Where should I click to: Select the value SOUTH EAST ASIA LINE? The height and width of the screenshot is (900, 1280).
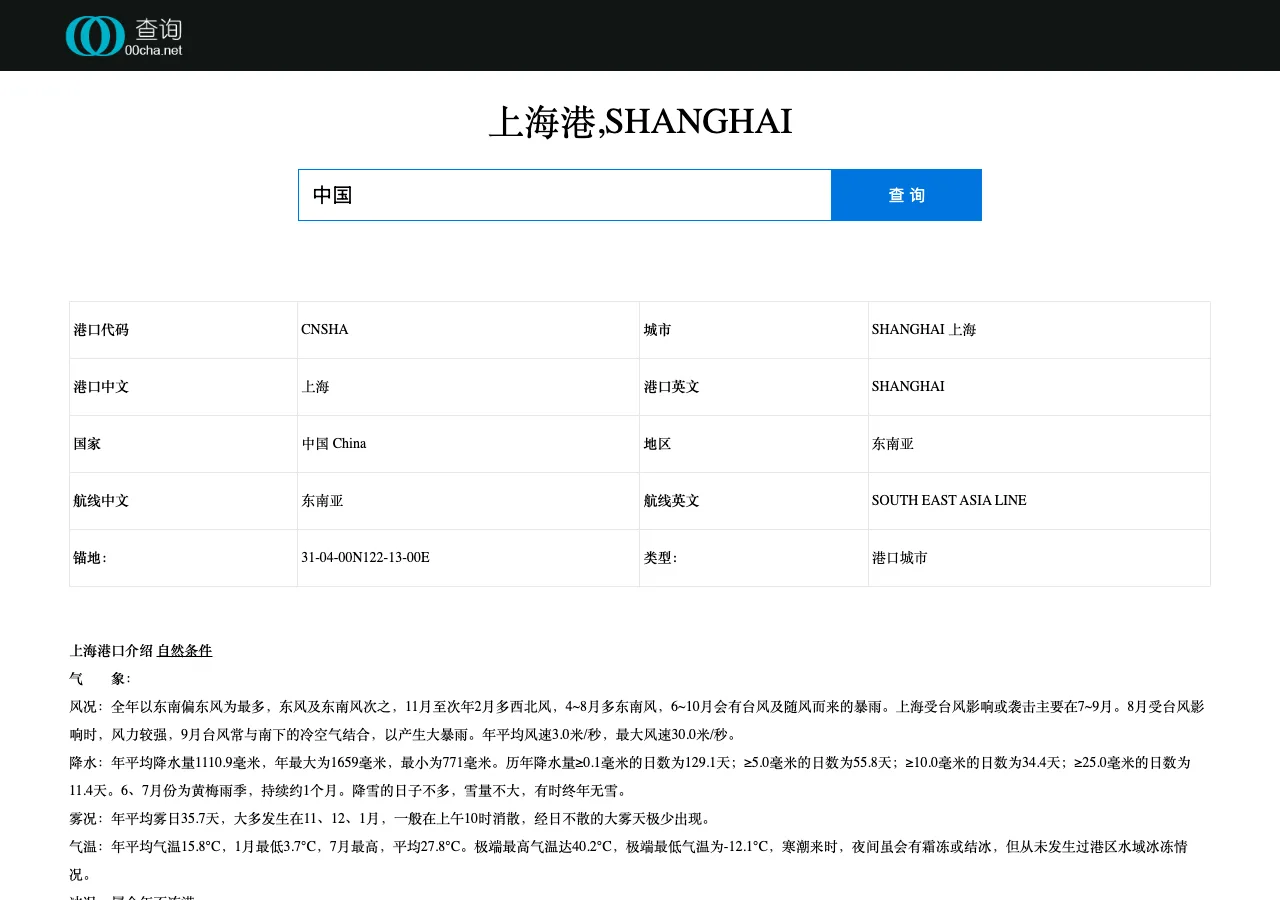[949, 501]
